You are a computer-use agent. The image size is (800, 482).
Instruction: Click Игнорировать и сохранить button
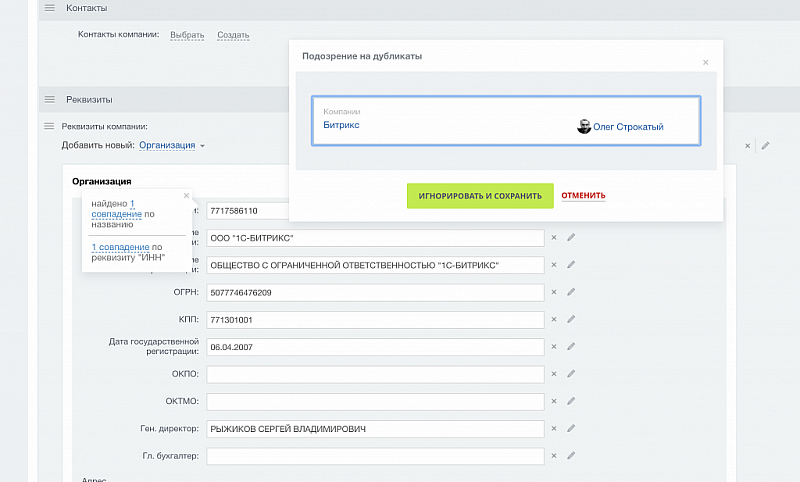[480, 196]
